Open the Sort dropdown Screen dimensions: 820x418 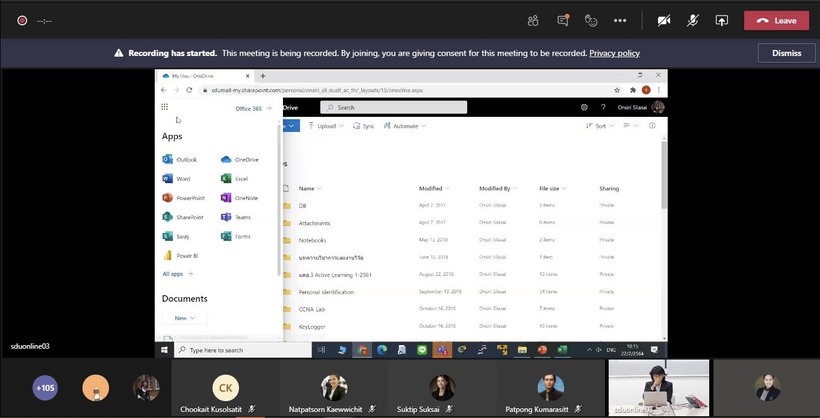pyautogui.click(x=600, y=126)
